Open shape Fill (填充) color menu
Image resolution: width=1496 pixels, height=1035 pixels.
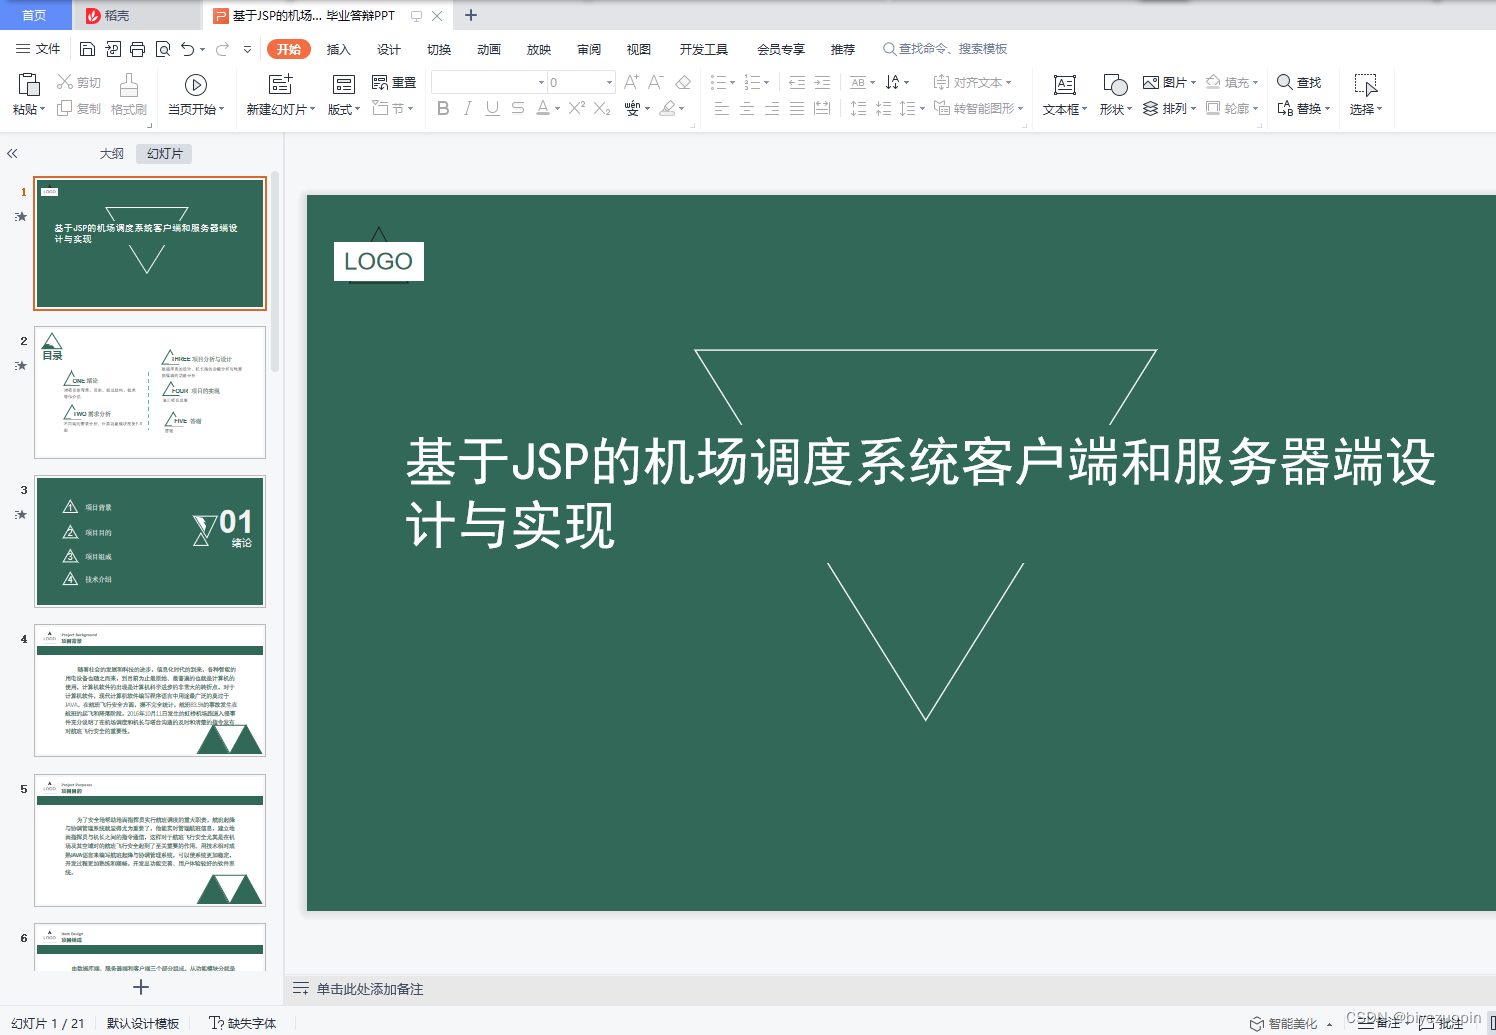point(1255,83)
